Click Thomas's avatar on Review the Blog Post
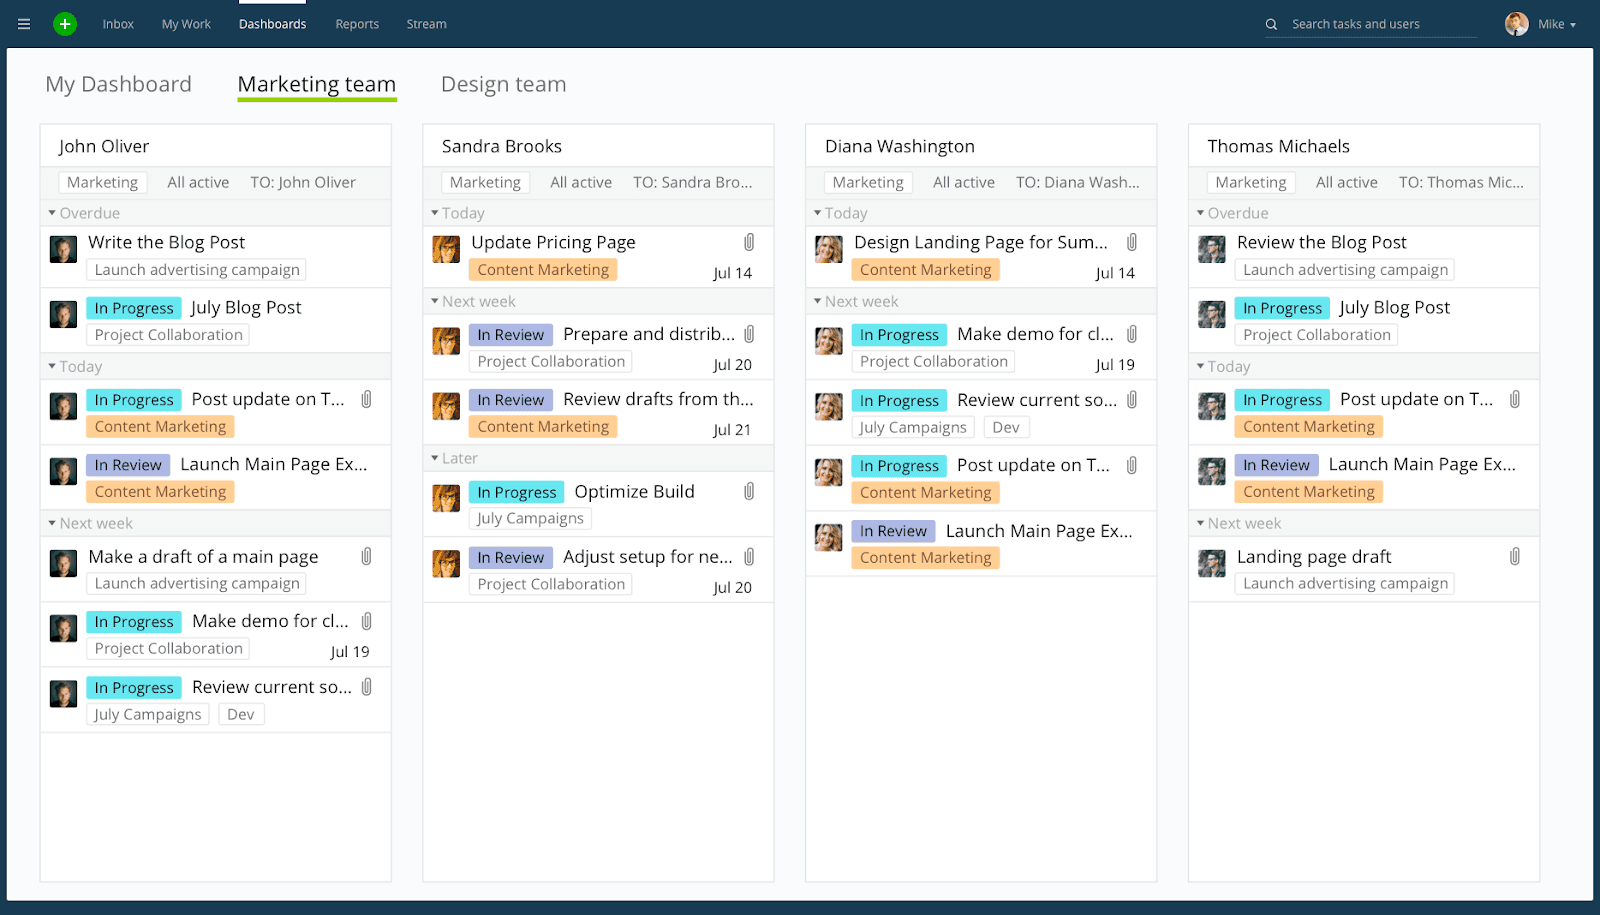Screen dimensions: 1600x915 (1212, 249)
